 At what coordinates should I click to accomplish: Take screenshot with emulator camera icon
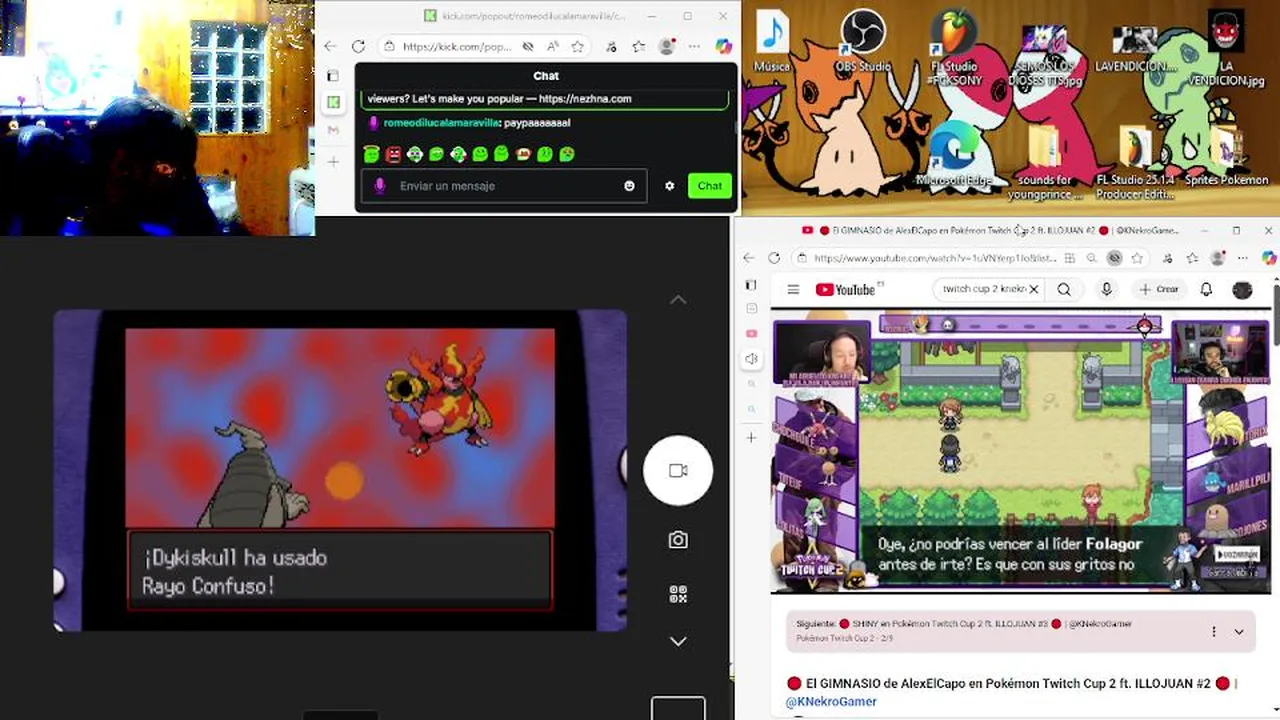(x=678, y=540)
